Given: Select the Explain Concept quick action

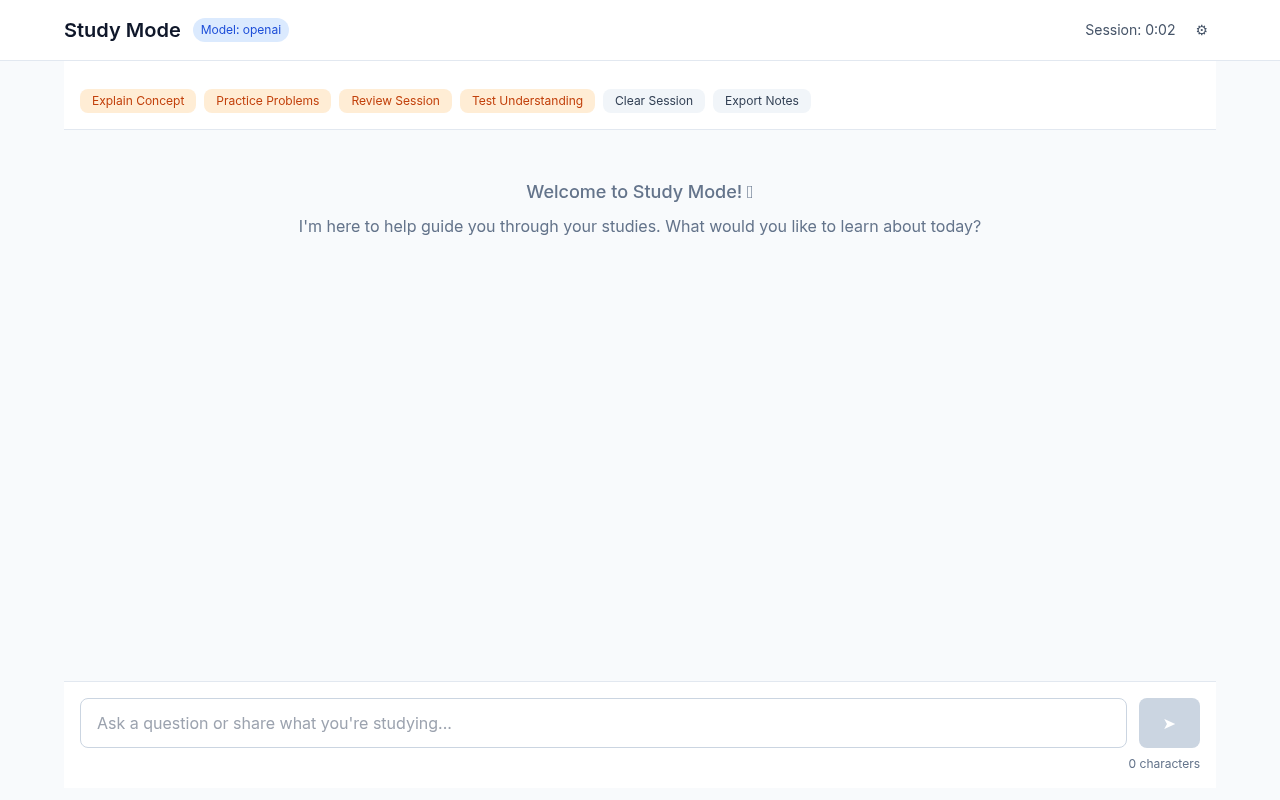Looking at the screenshot, I should coord(137,101).
